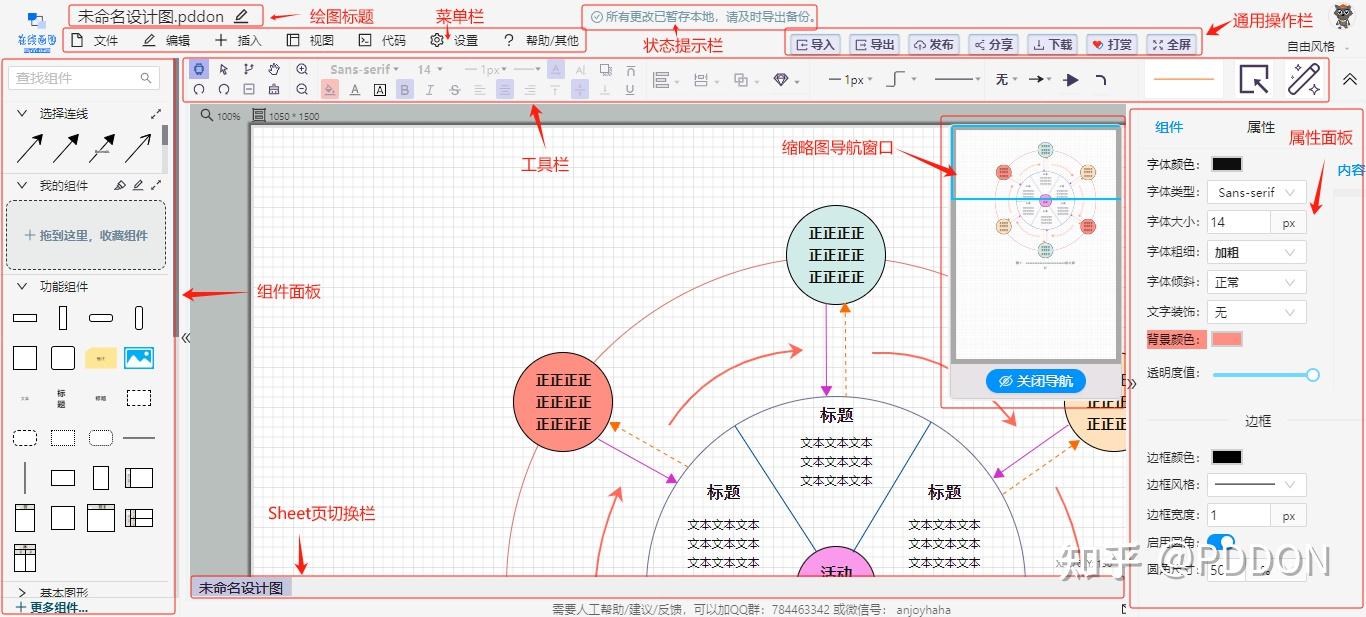Click the 关闭导航 navigation toggle button
The image size is (1366, 617).
1035,381
